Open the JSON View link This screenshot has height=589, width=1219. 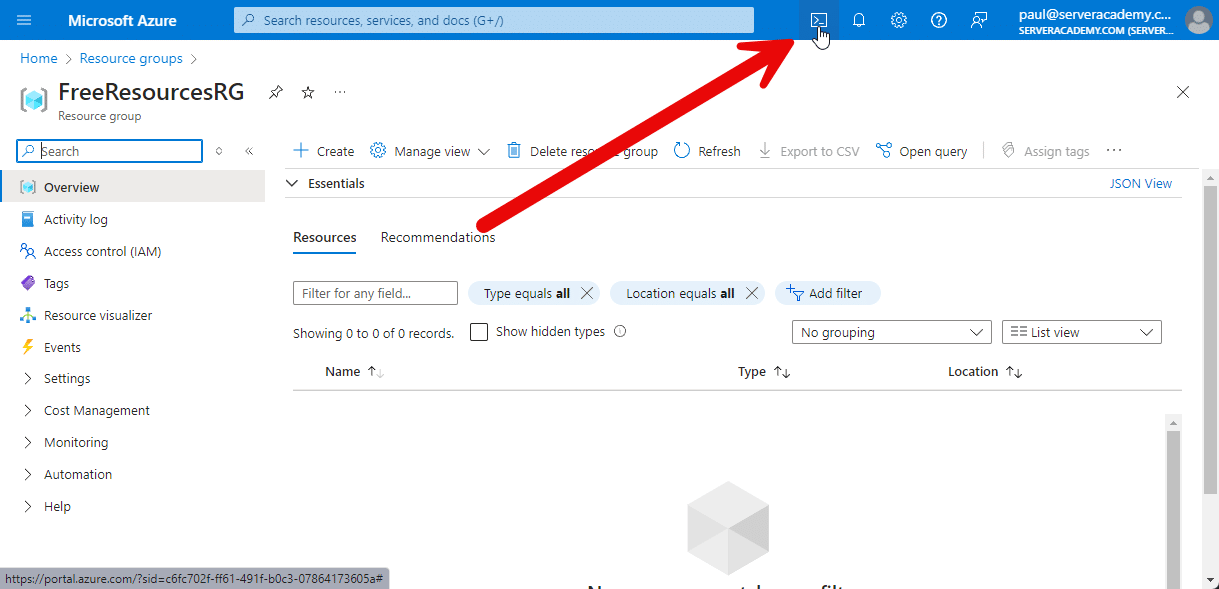[x=1140, y=183]
